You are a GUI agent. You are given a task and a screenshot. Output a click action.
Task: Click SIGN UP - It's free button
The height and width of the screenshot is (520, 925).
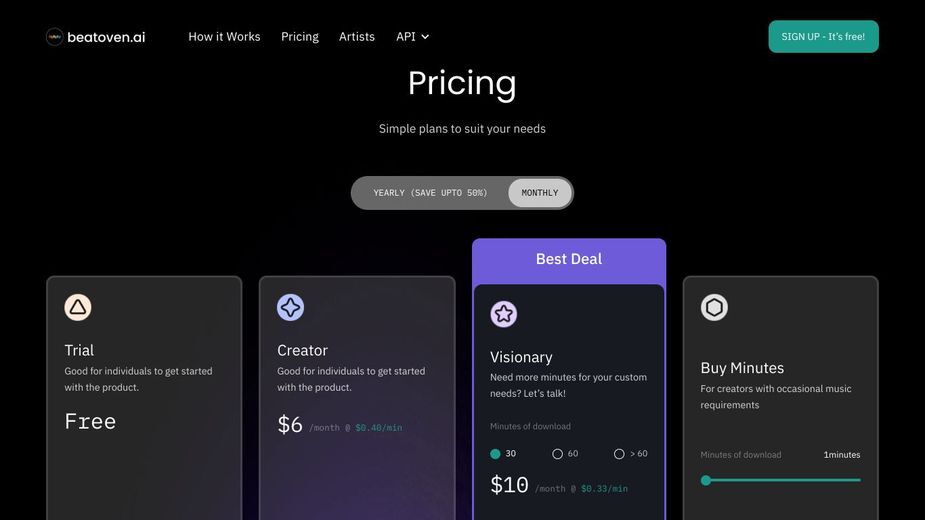coord(824,37)
